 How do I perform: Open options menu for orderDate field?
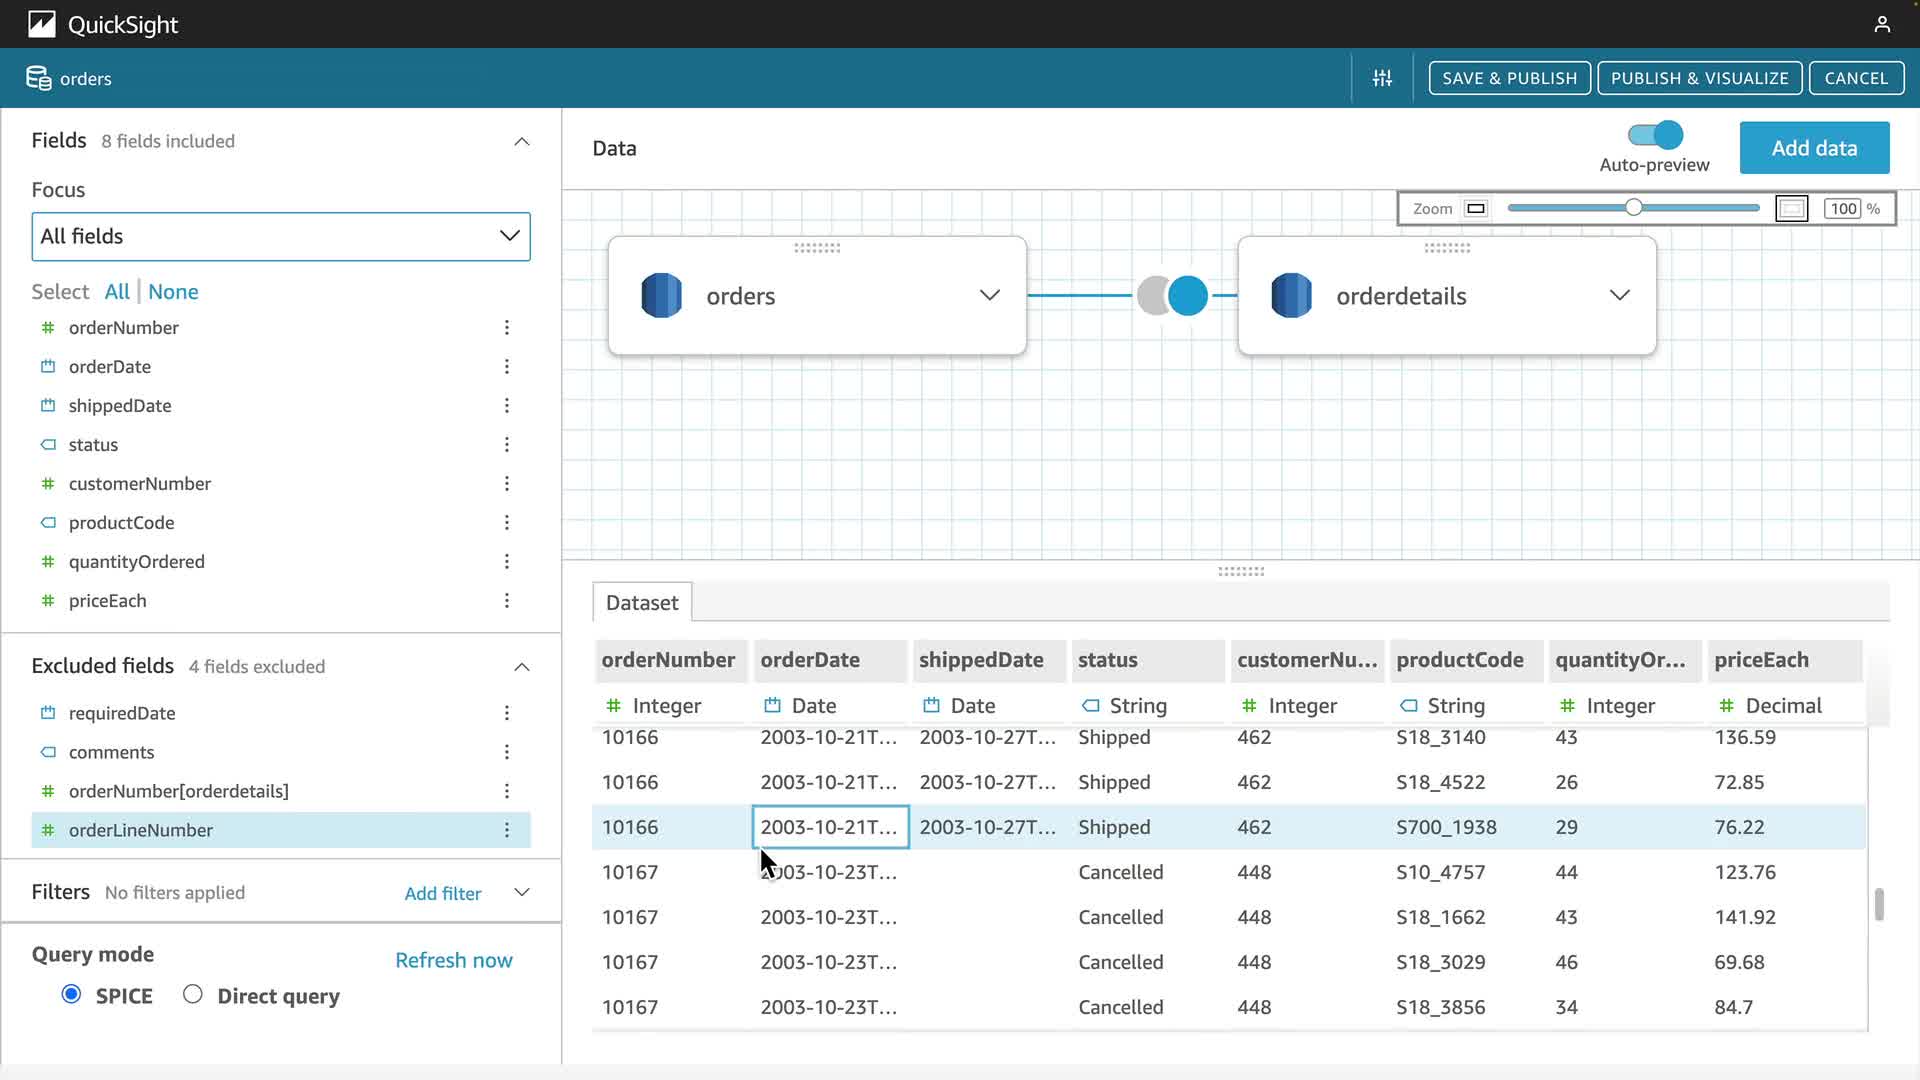click(x=507, y=367)
